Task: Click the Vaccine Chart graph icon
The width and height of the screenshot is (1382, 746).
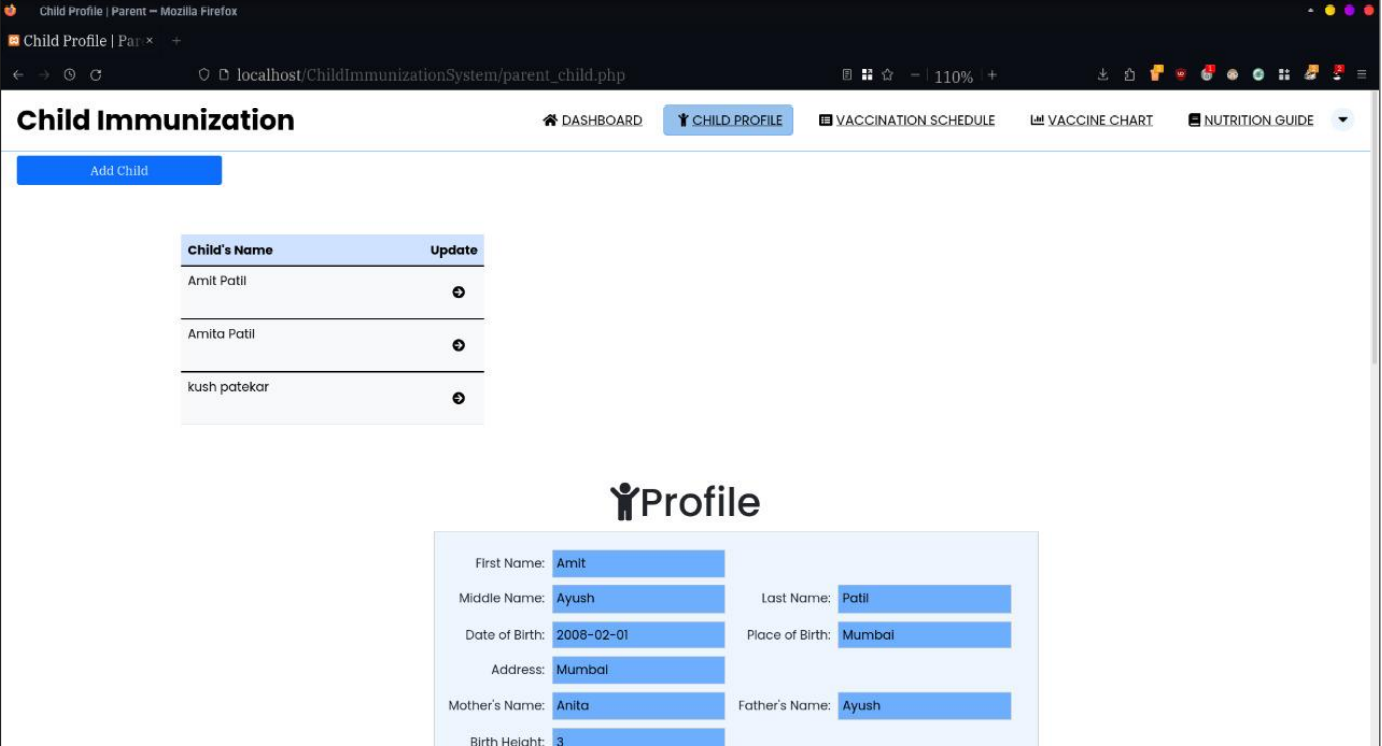Action: pos(1036,120)
